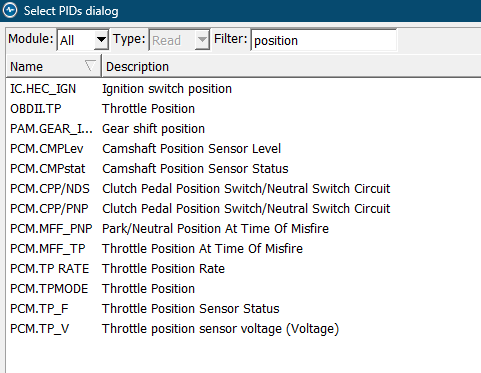
Task: Select the PCM.TP_V row
Action: point(243,329)
